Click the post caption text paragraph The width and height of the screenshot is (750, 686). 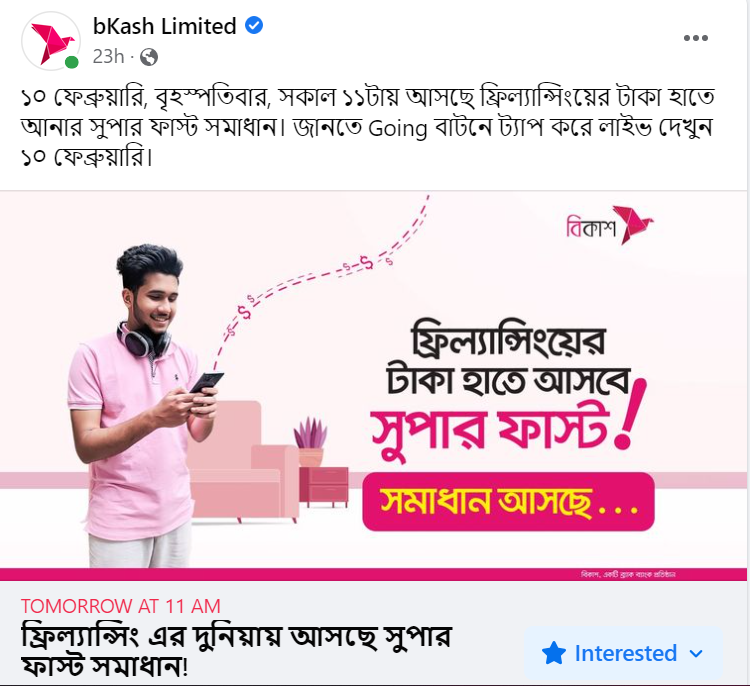[367, 127]
